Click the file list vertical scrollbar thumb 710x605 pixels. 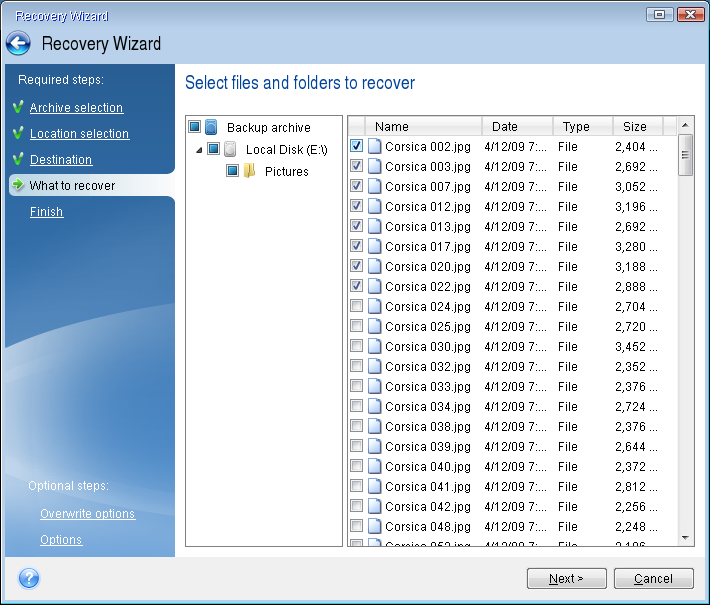click(x=685, y=155)
